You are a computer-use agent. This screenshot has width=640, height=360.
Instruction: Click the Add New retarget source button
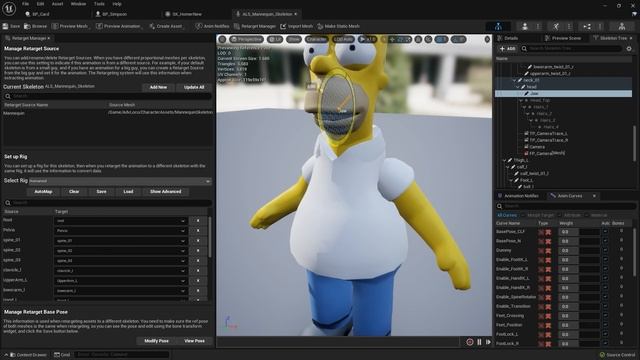(x=158, y=87)
